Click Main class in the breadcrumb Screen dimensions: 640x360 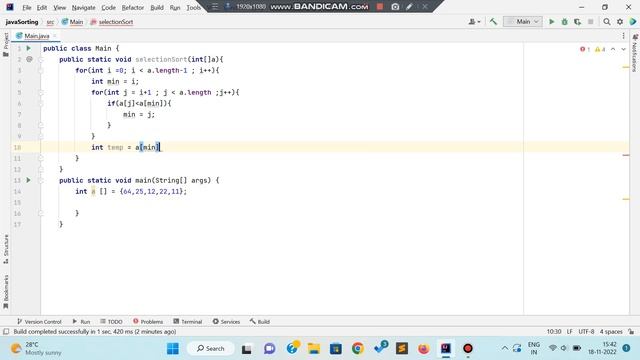[72, 22]
